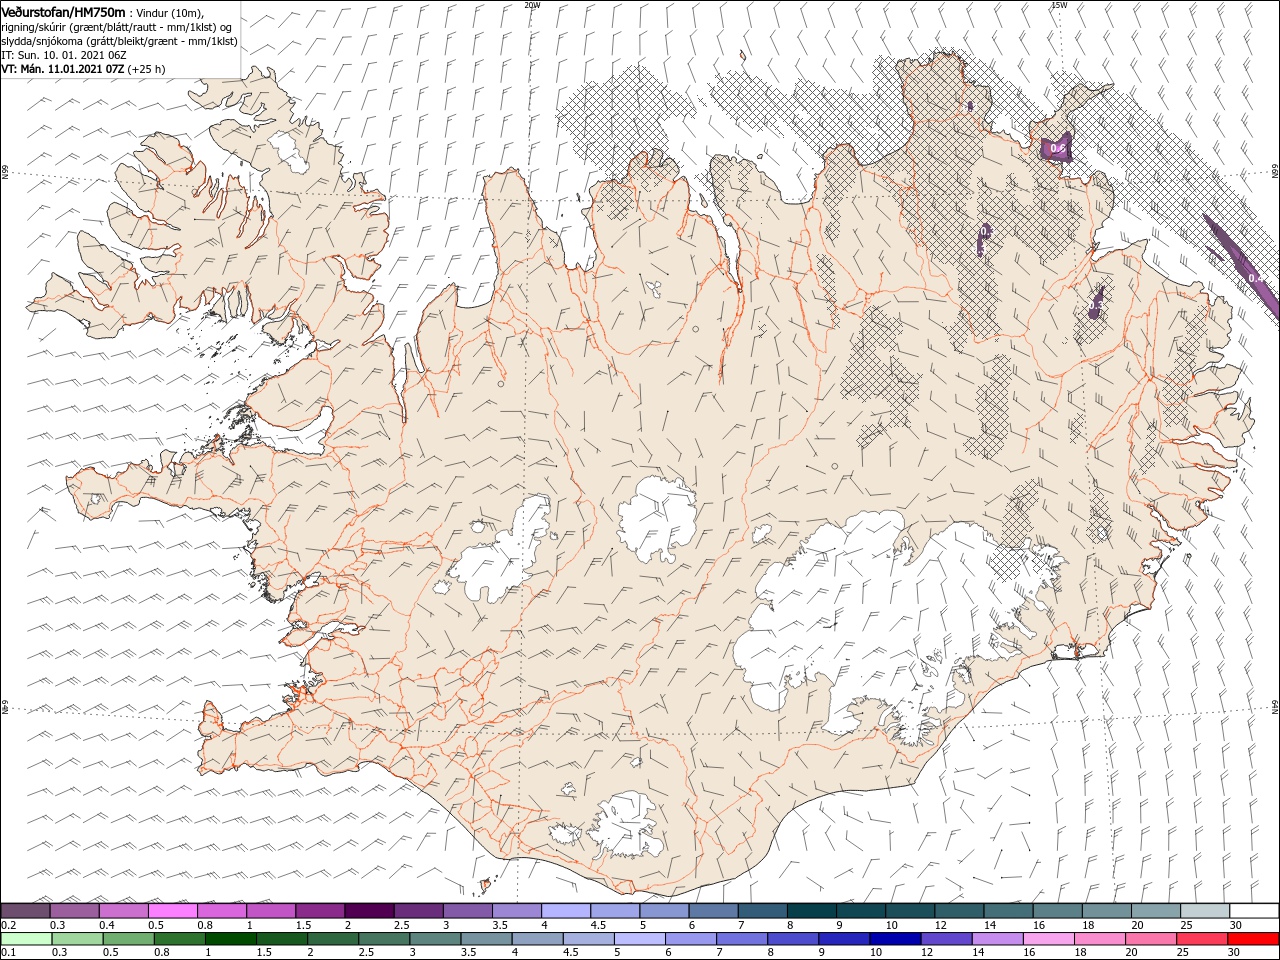Pick upper-row legend swatch labeled 16
Screen dimensions: 1280x960
pyautogui.click(x=1057, y=910)
